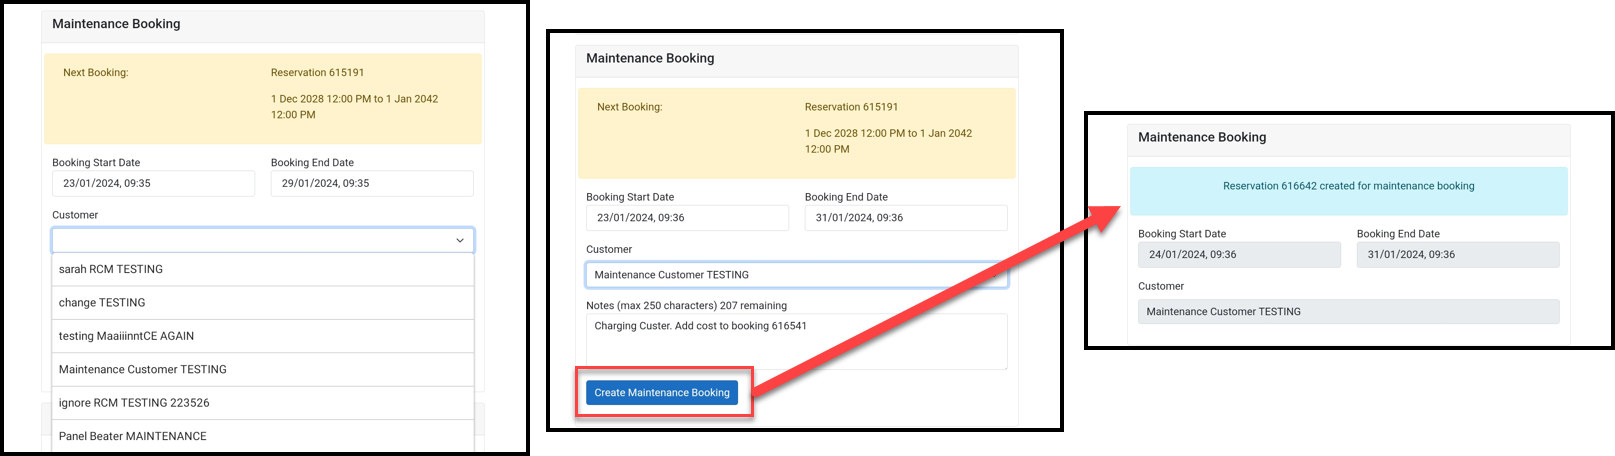The height and width of the screenshot is (456, 1615).
Task: Open the Customer dropdown chevron
Action: point(460,240)
